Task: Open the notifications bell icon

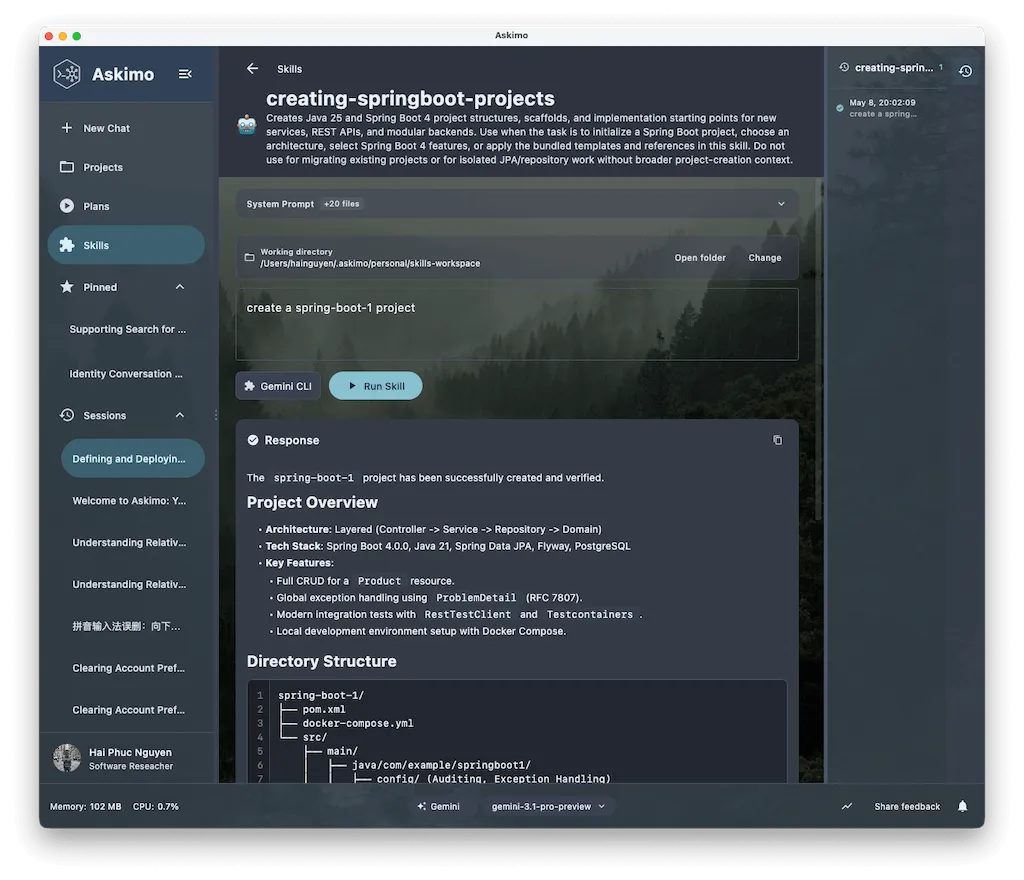Action: click(x=963, y=806)
